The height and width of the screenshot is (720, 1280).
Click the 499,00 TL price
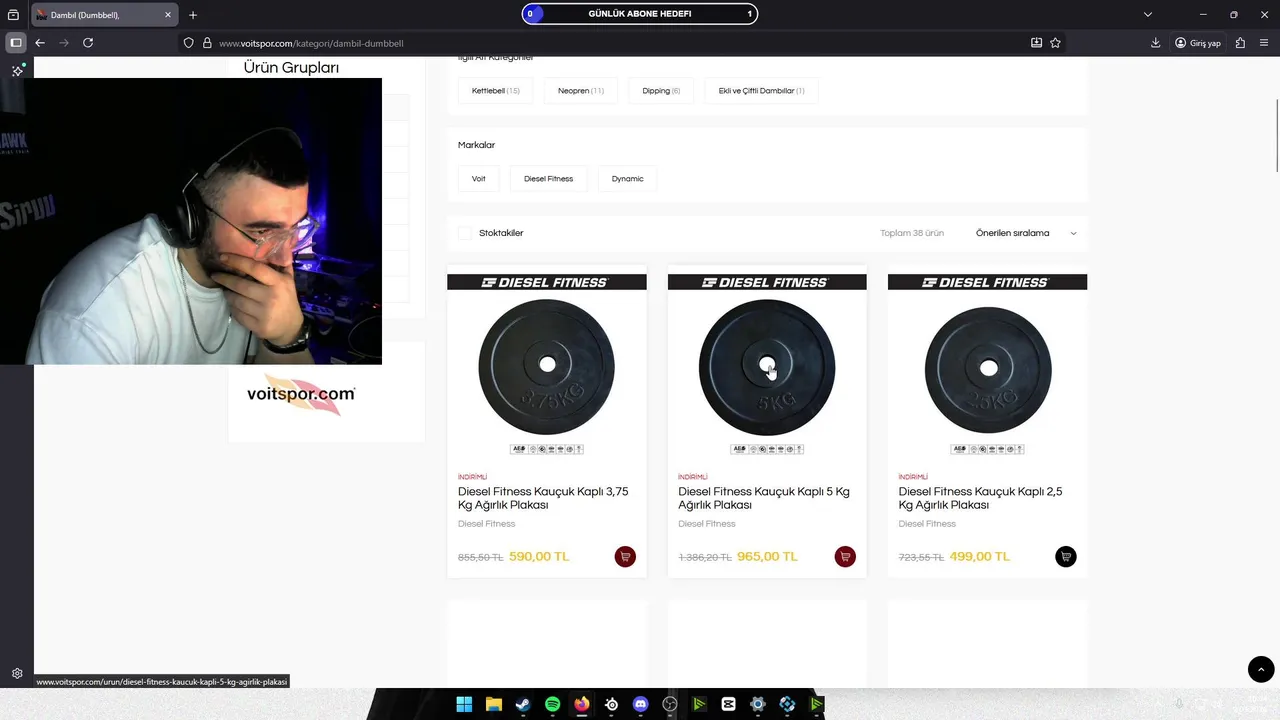pyautogui.click(x=980, y=557)
